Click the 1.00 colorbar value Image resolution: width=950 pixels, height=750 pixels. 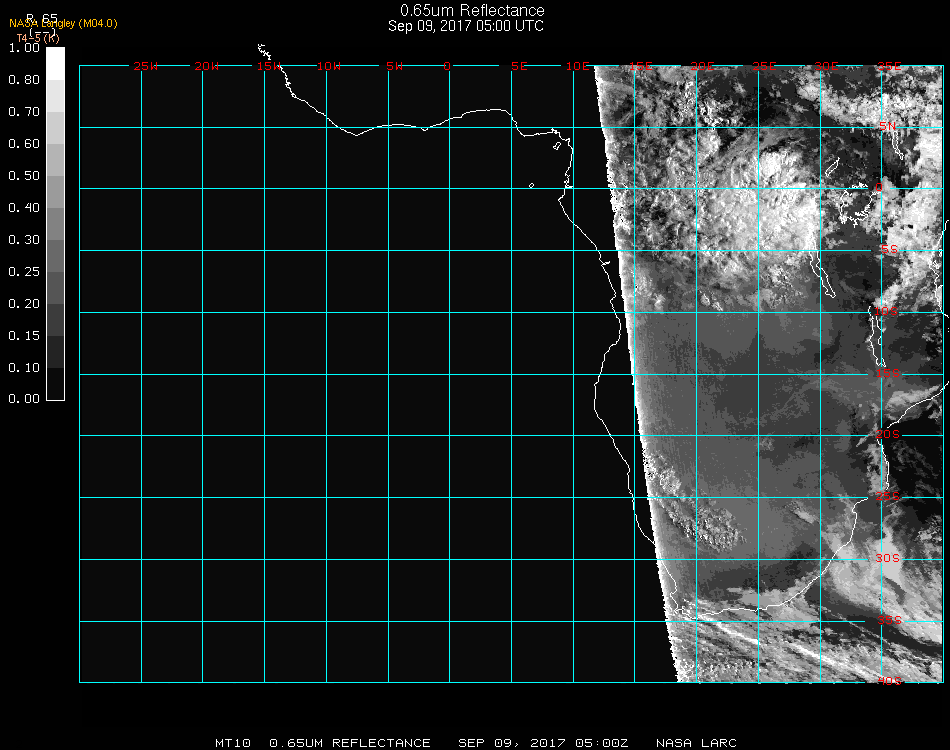pyautogui.click(x=24, y=48)
